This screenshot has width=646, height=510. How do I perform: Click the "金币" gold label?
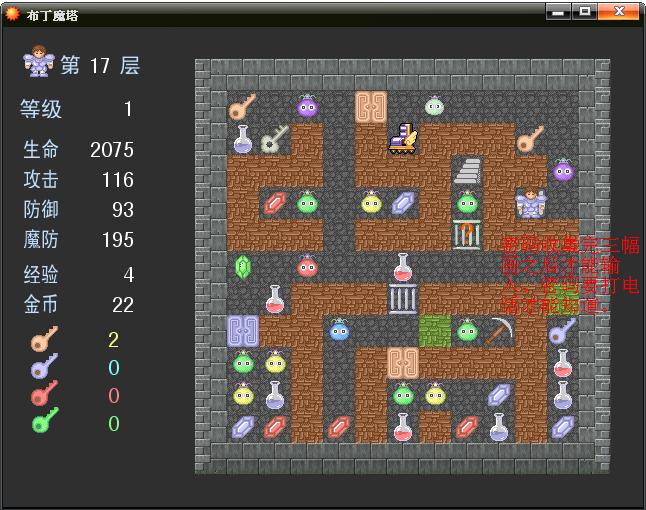click(41, 305)
